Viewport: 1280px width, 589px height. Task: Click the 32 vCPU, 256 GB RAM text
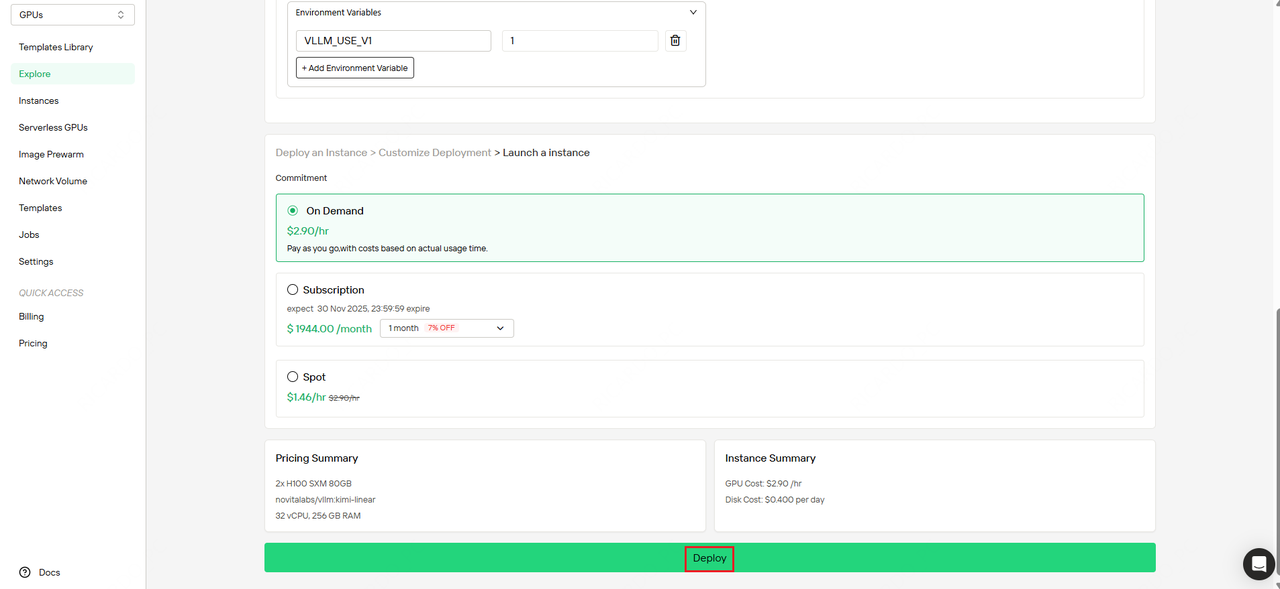[x=317, y=516]
